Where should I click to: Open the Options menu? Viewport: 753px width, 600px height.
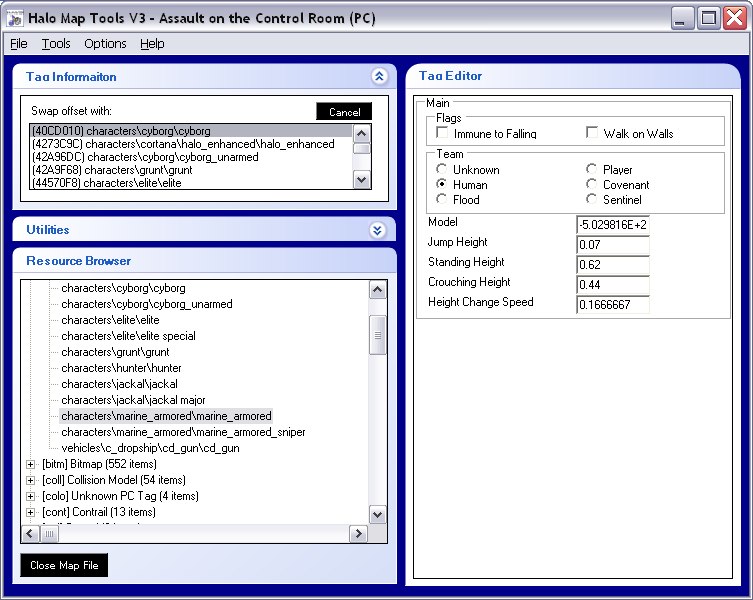pyautogui.click(x=105, y=44)
